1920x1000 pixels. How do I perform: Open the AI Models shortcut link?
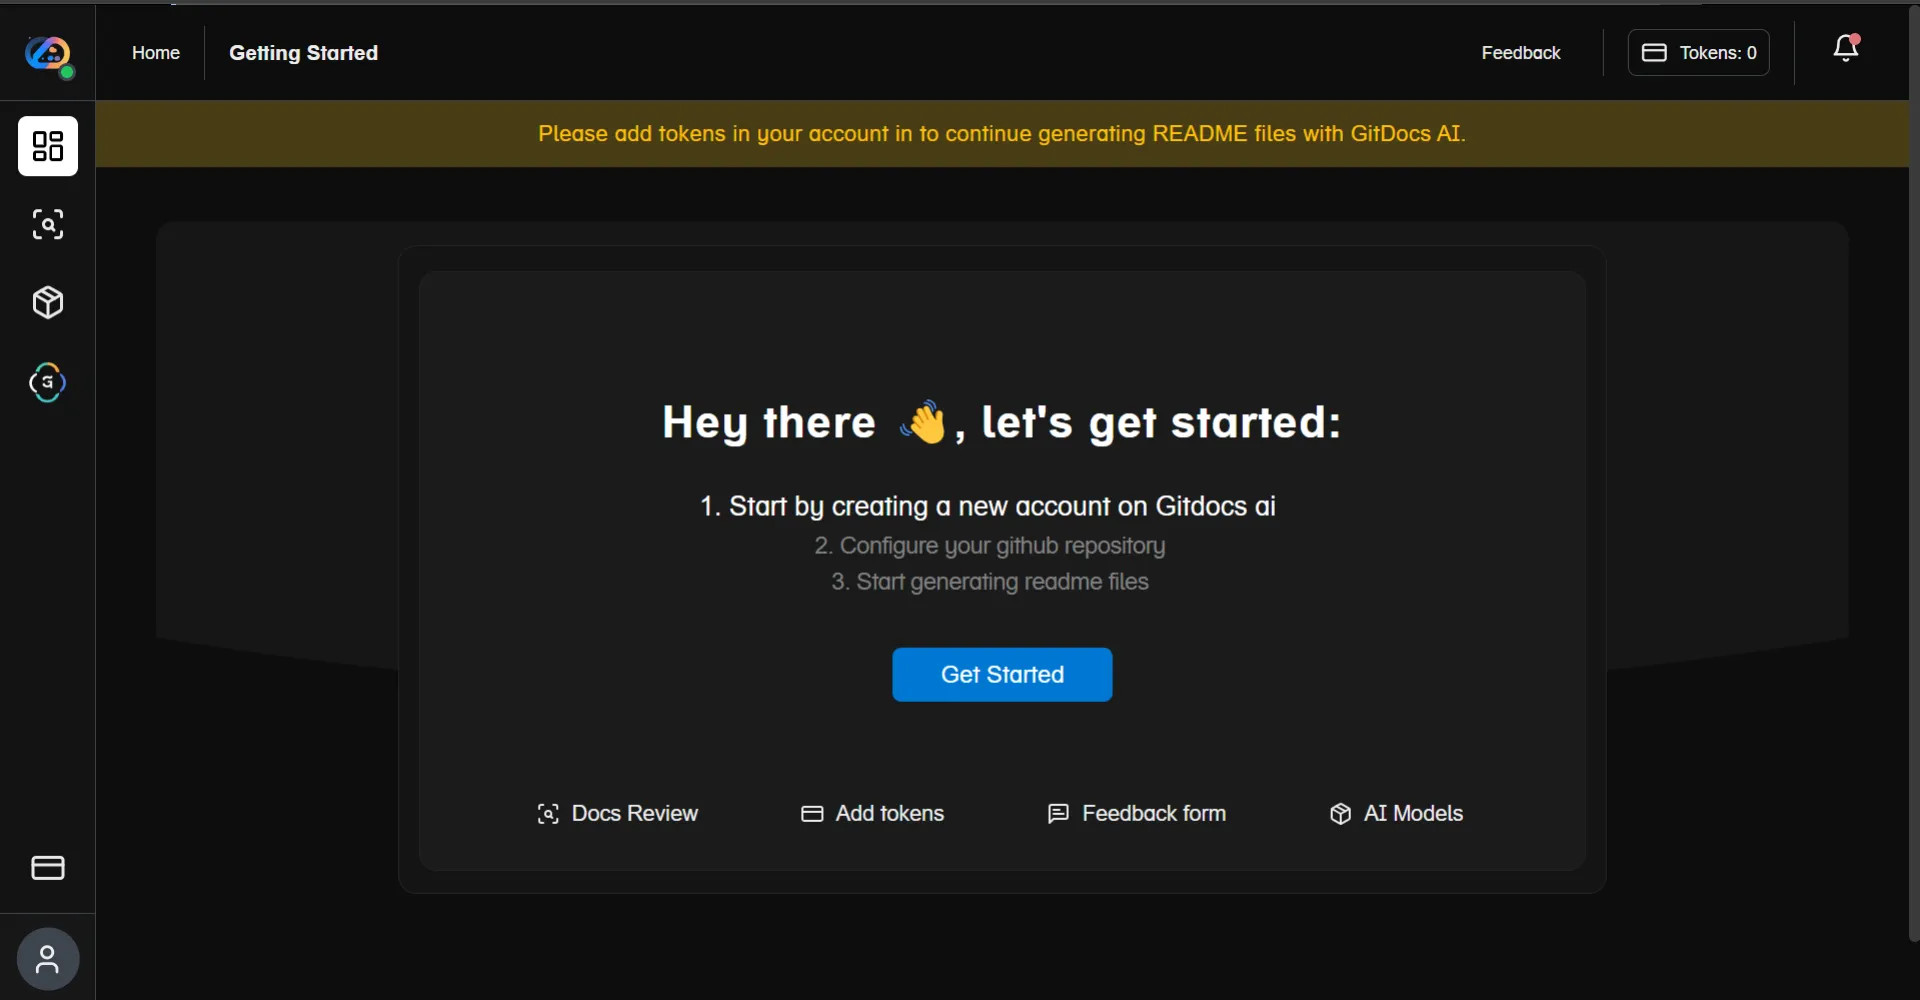click(x=1396, y=814)
